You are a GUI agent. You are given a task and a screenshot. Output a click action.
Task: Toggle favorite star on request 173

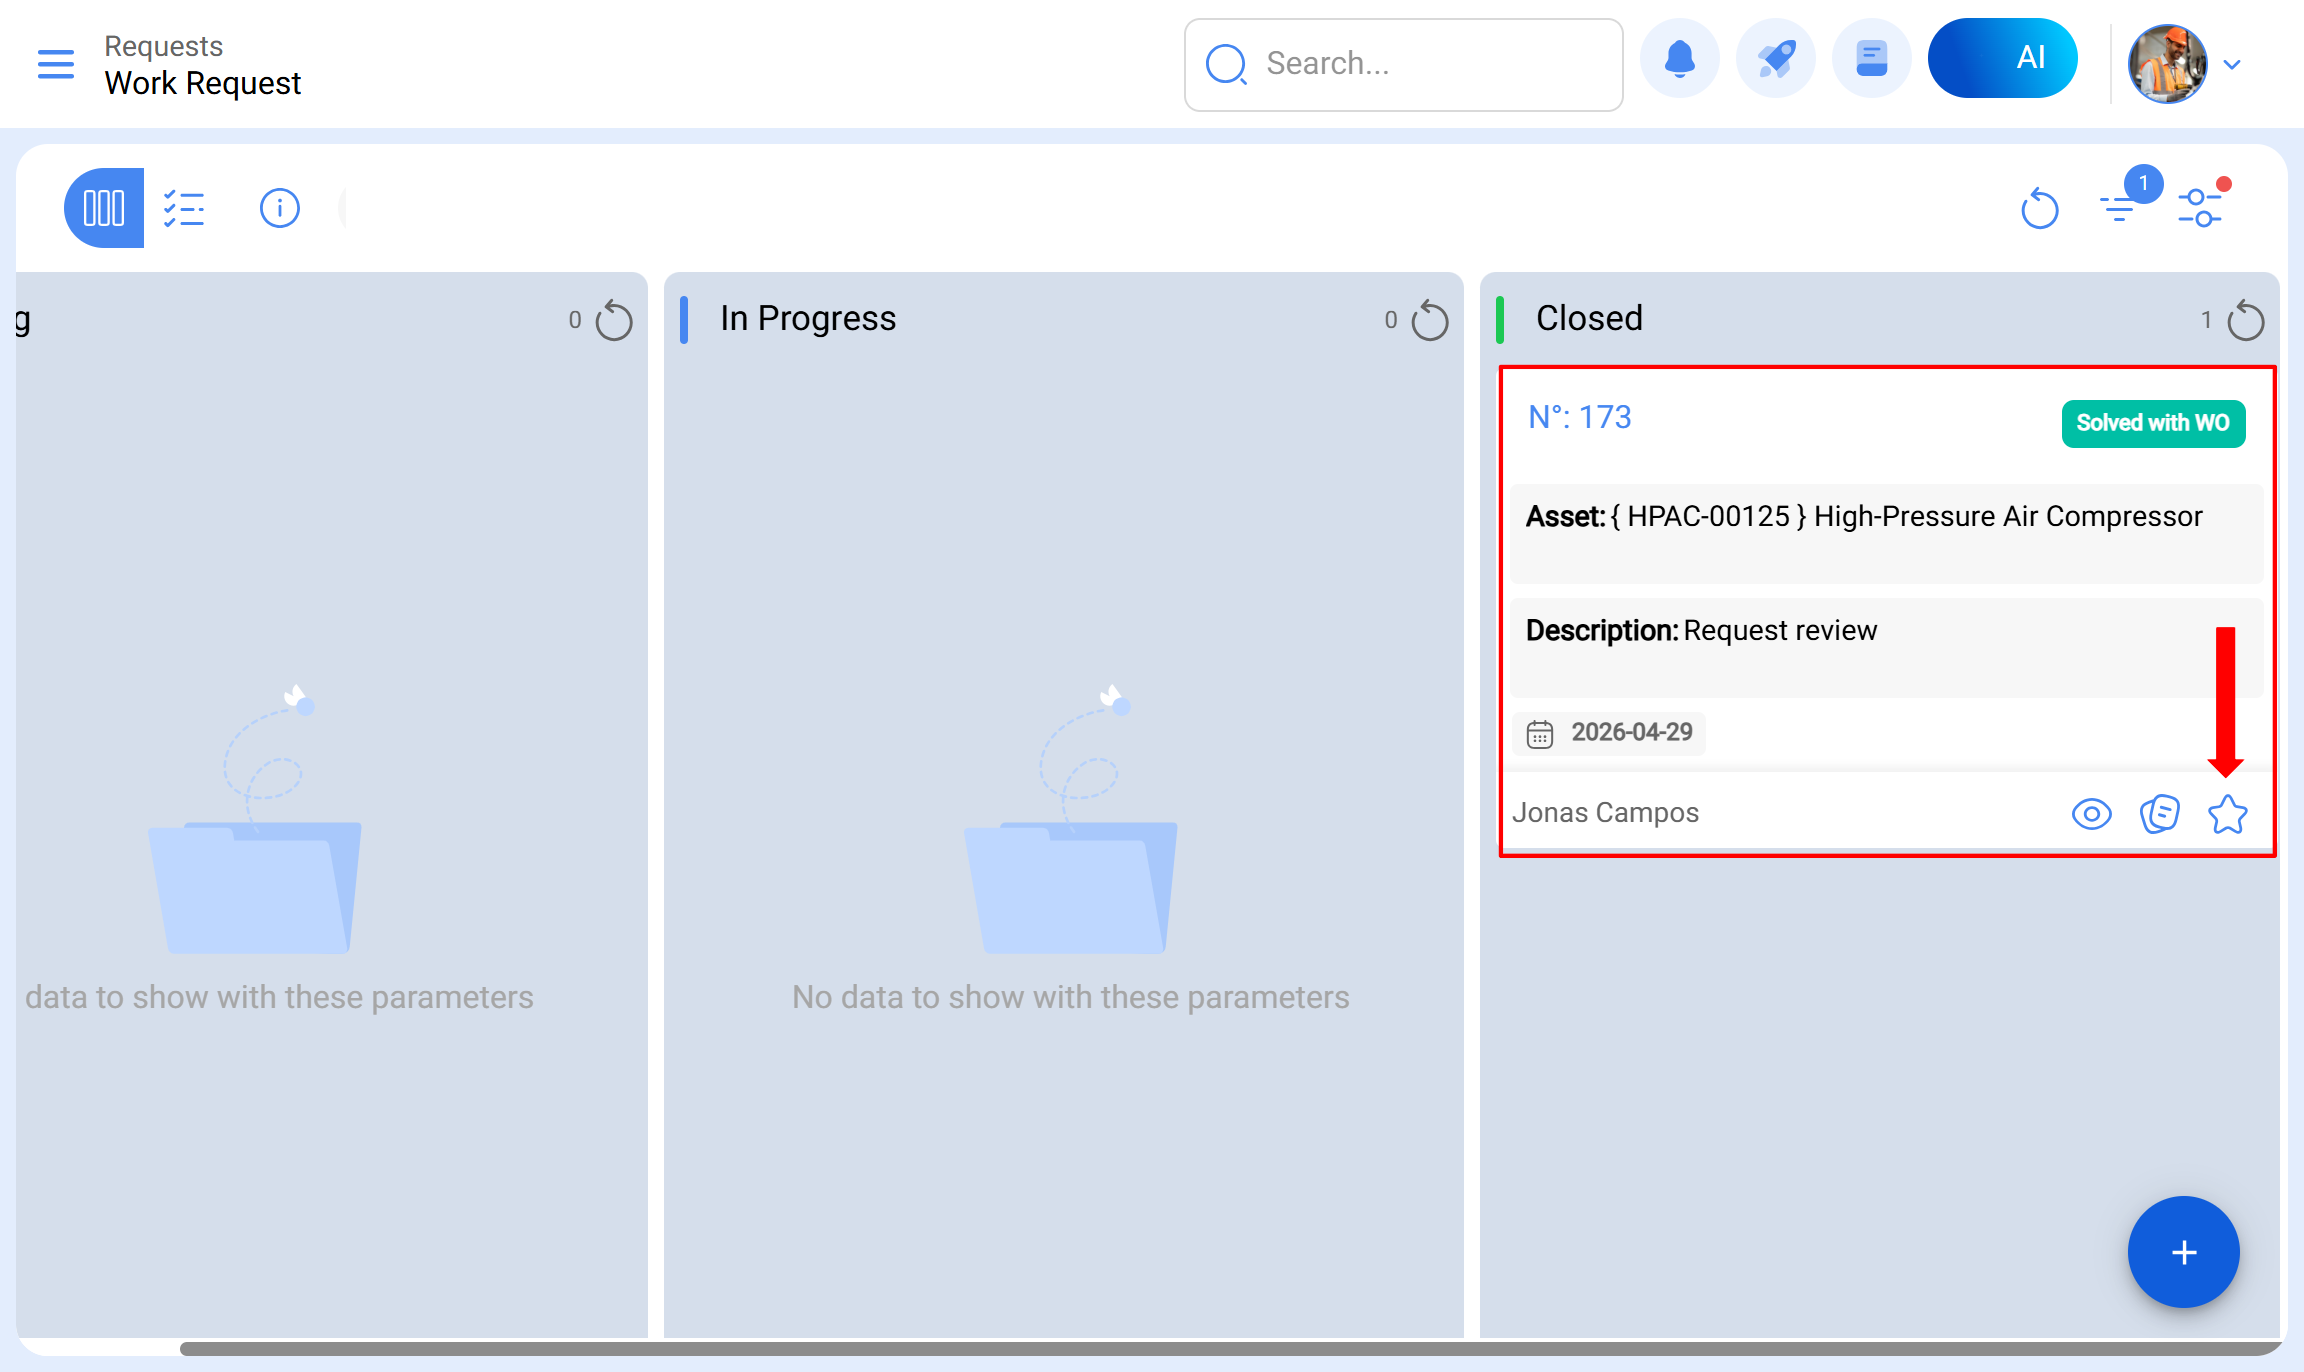2227,814
